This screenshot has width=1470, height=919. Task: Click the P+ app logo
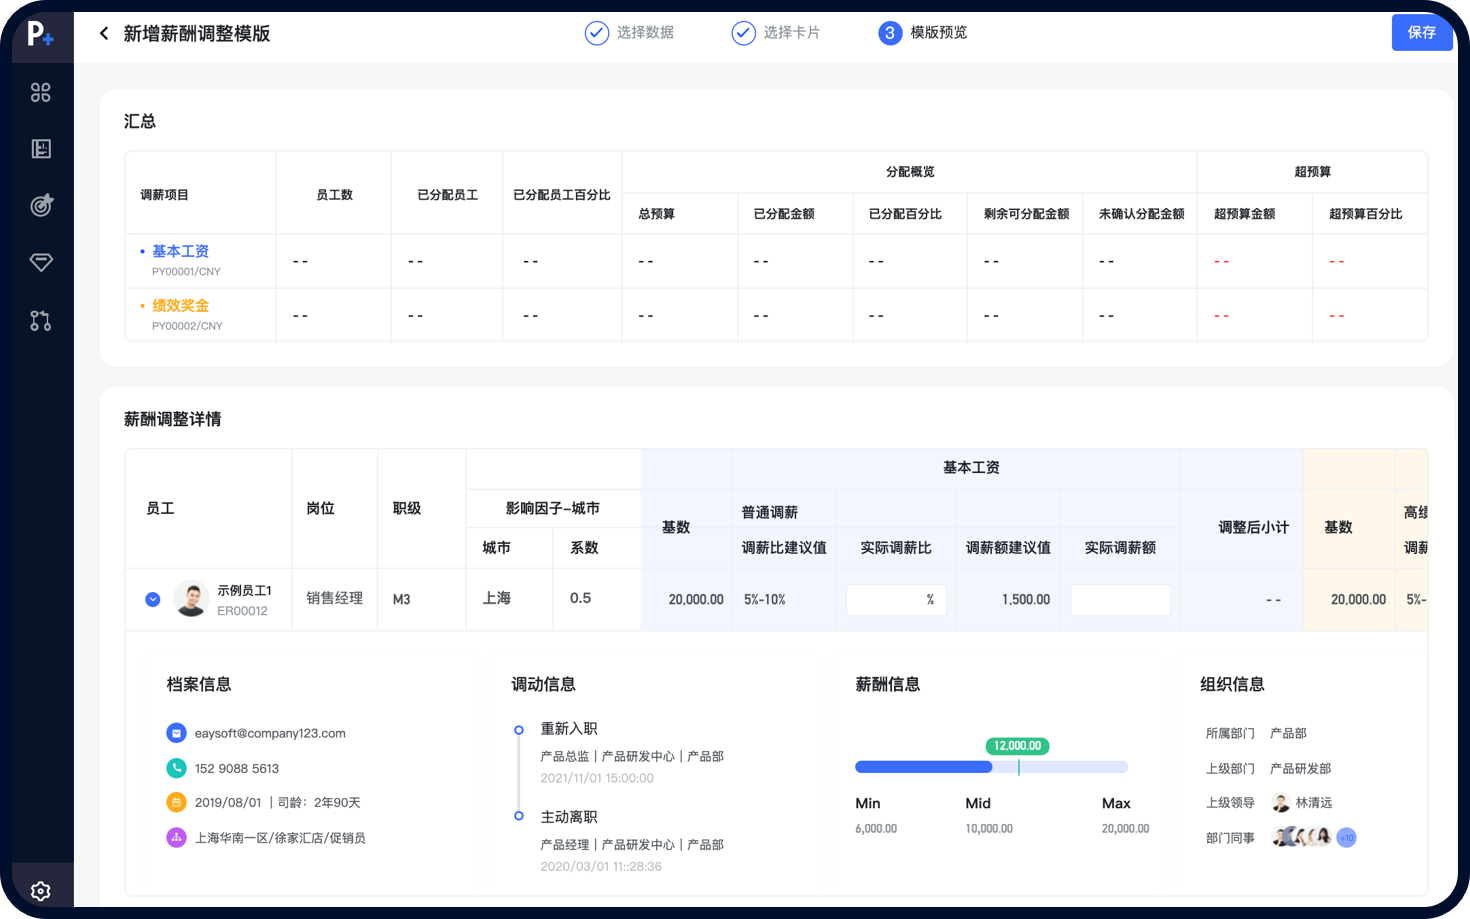point(40,35)
